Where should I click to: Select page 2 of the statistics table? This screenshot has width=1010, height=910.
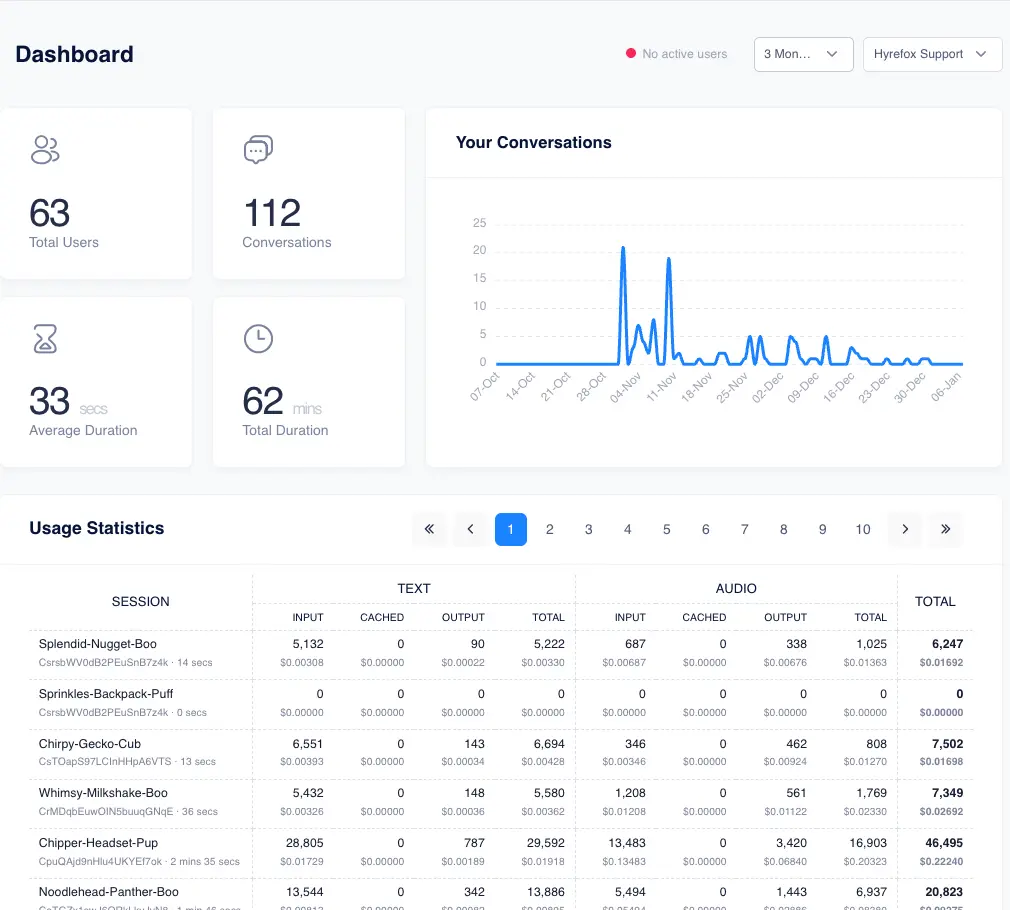tap(549, 529)
